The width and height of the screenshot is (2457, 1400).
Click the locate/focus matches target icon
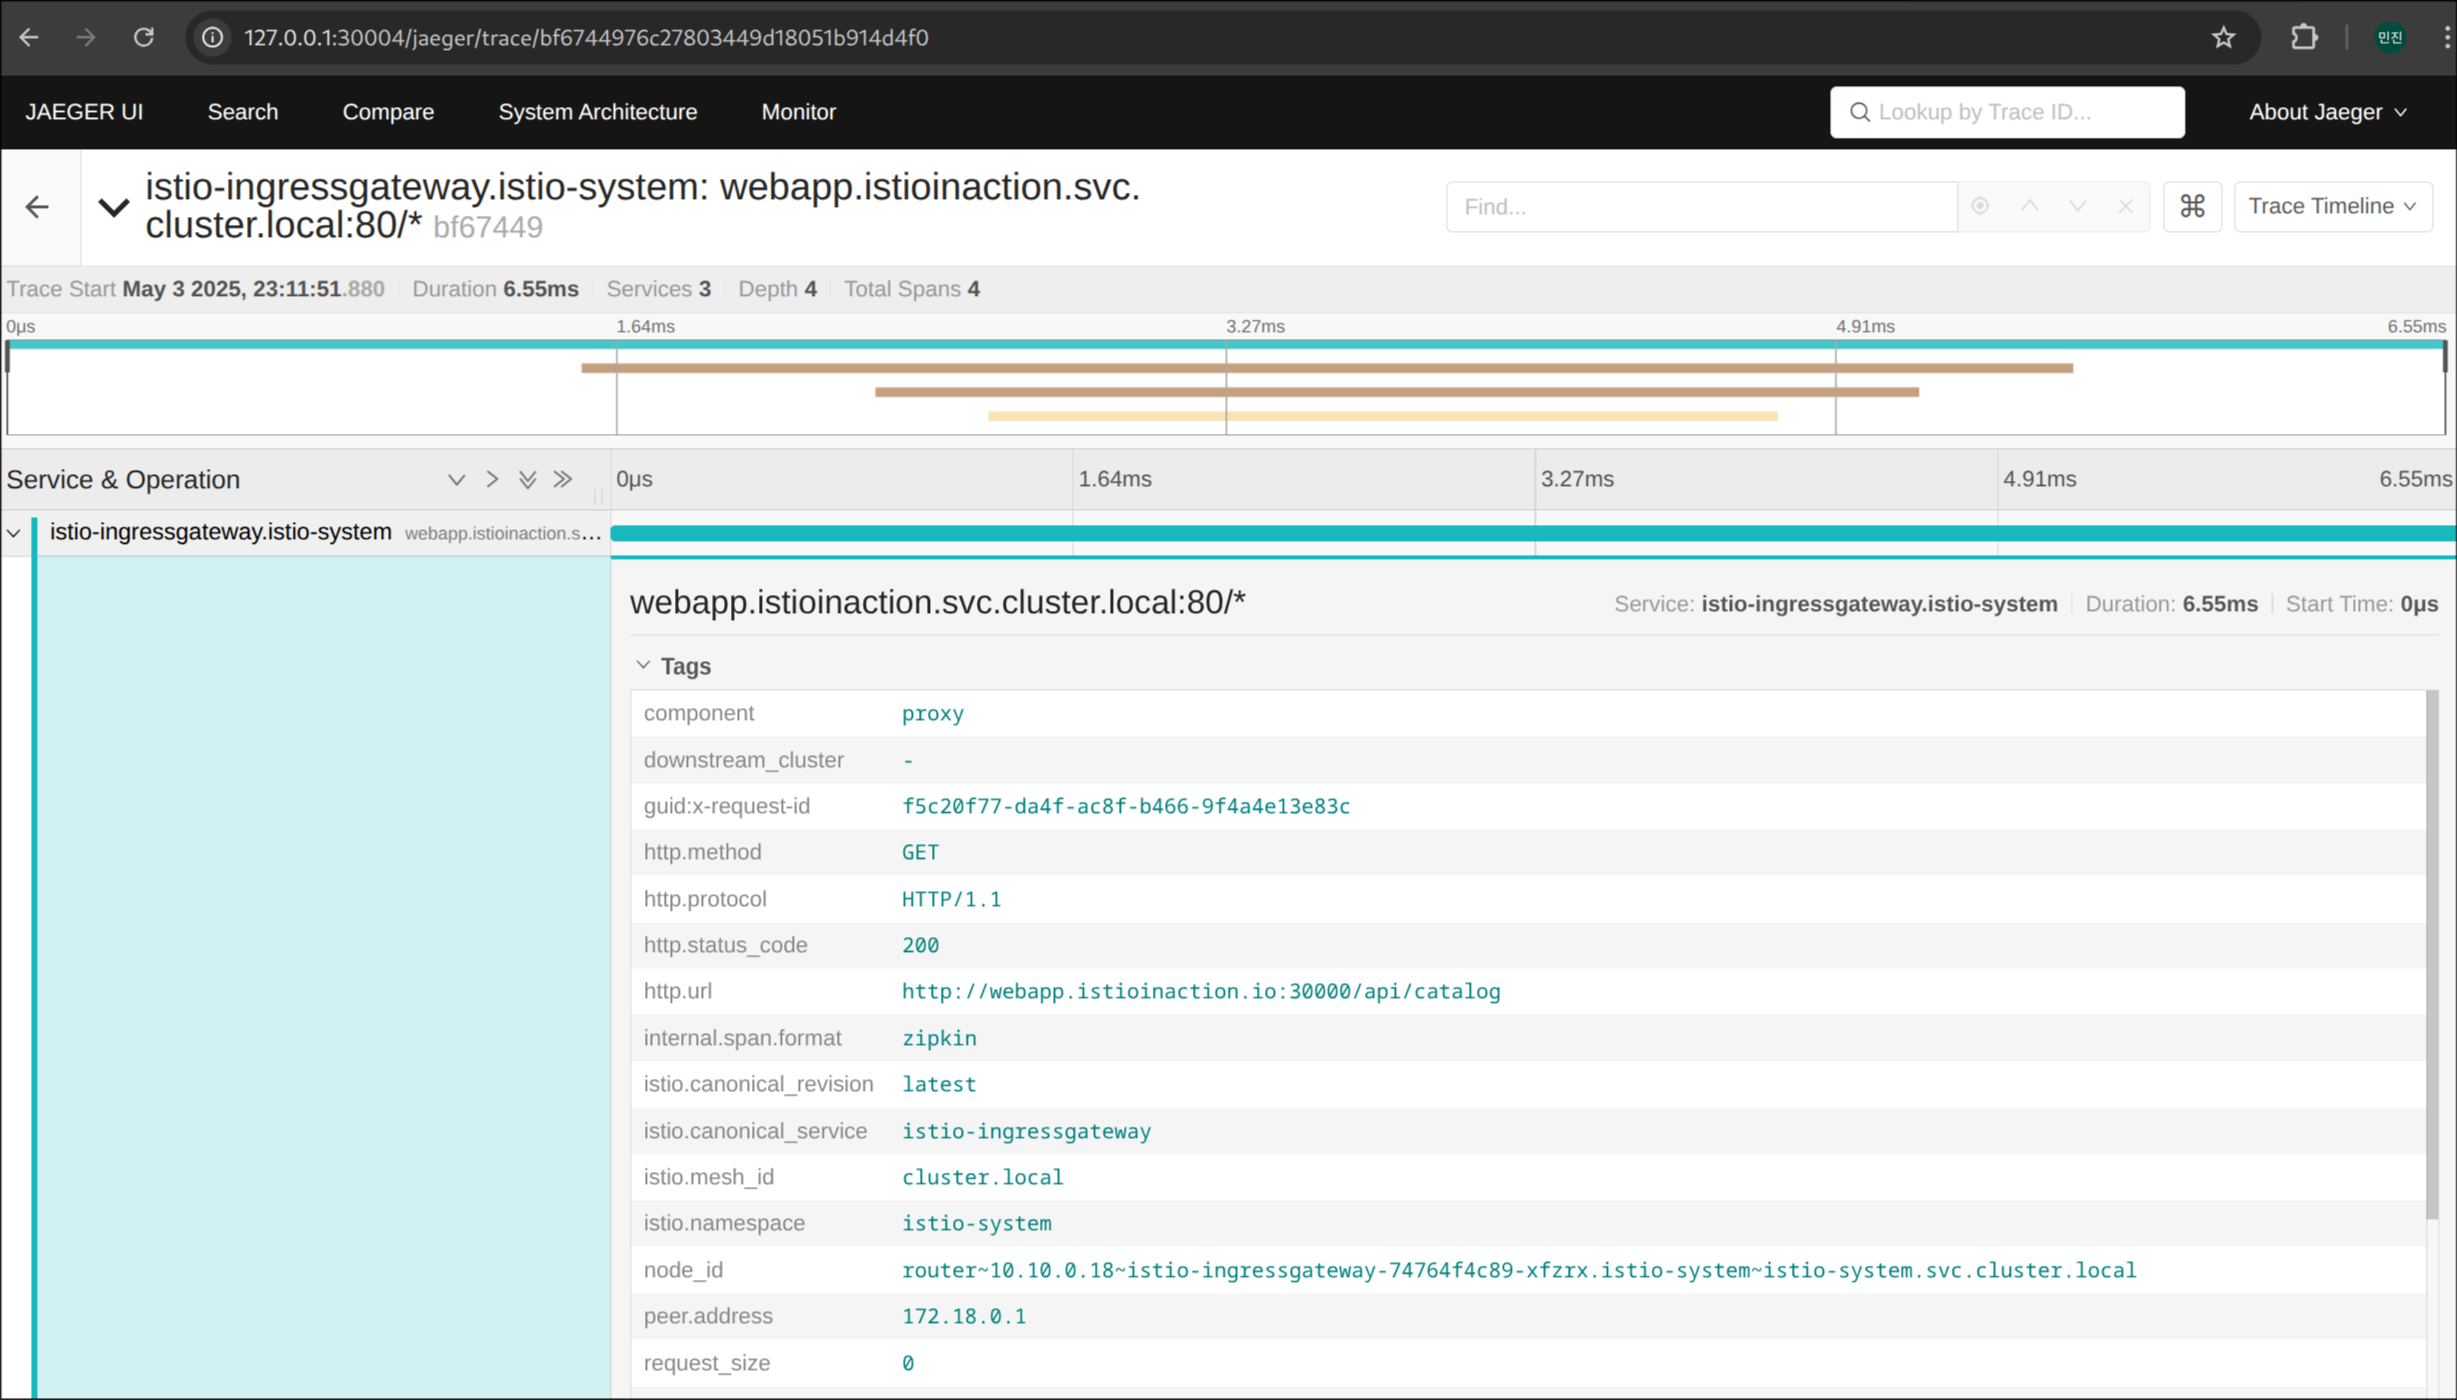click(1980, 206)
